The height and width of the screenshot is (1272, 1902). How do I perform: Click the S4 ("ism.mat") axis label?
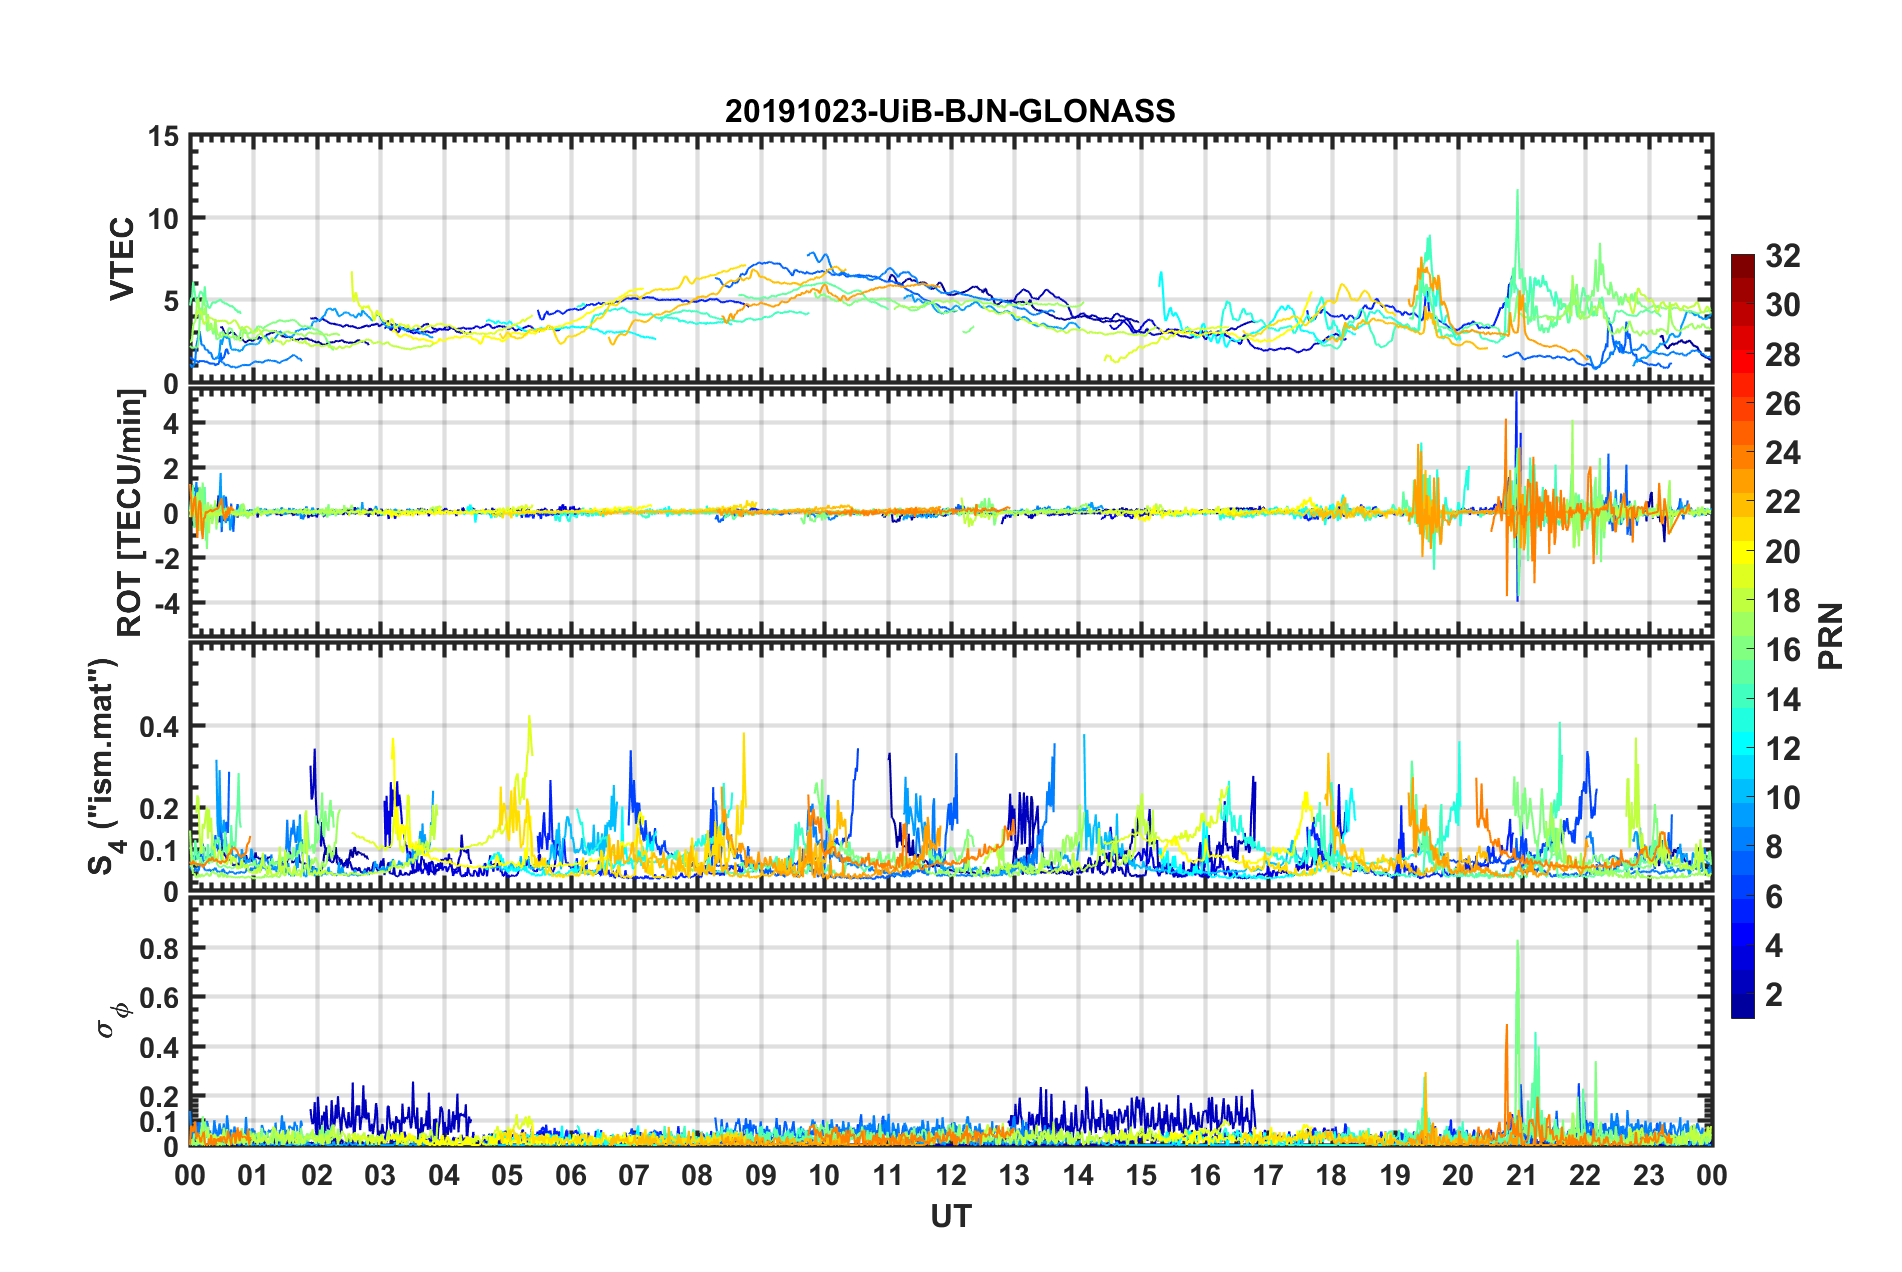104,766
